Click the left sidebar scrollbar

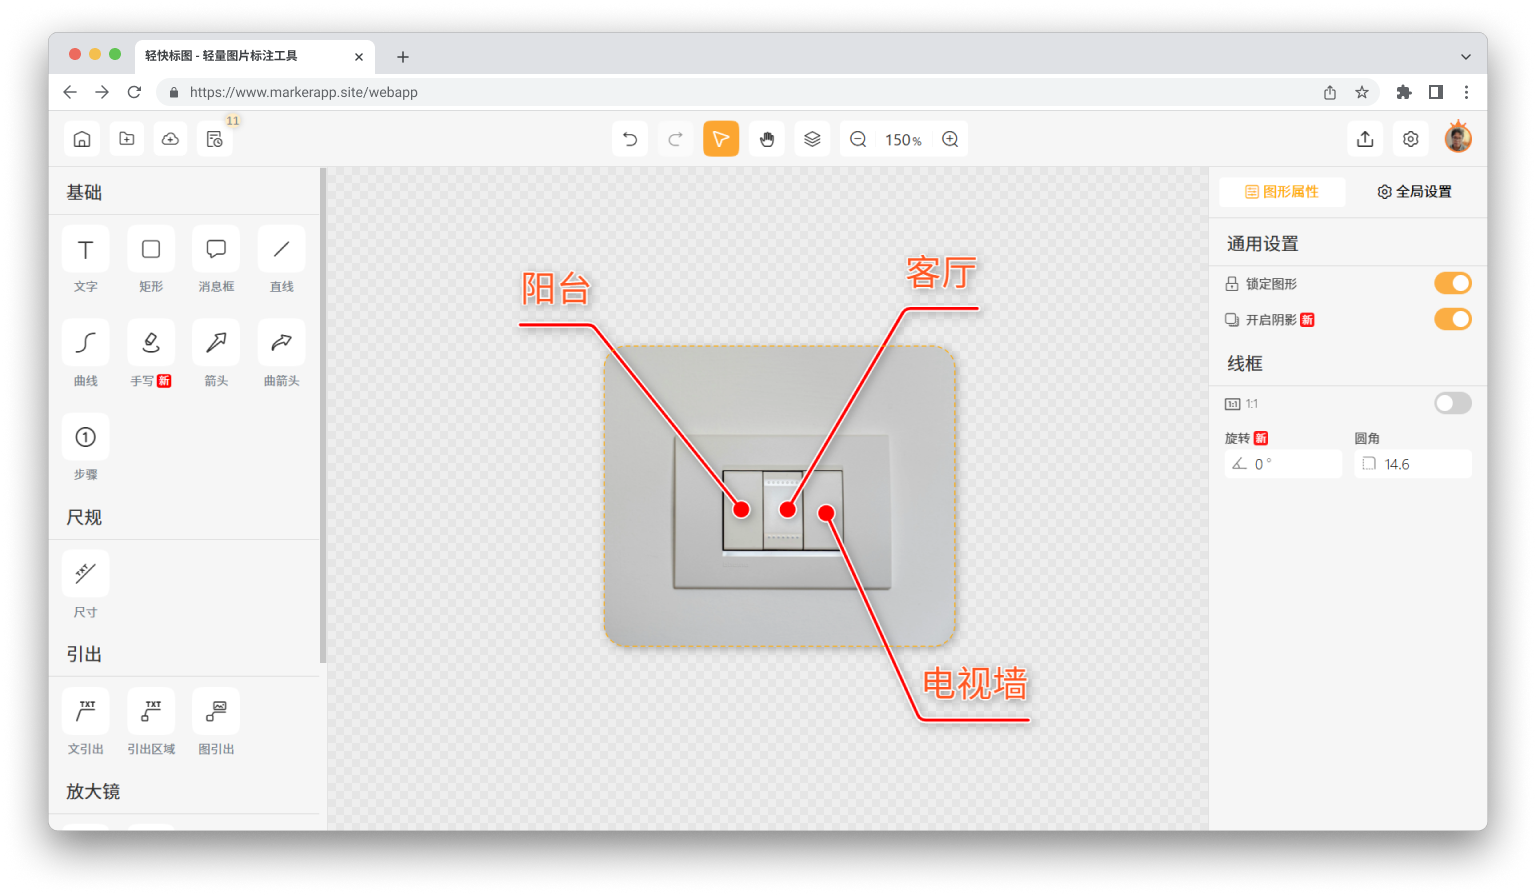pyautogui.click(x=323, y=415)
